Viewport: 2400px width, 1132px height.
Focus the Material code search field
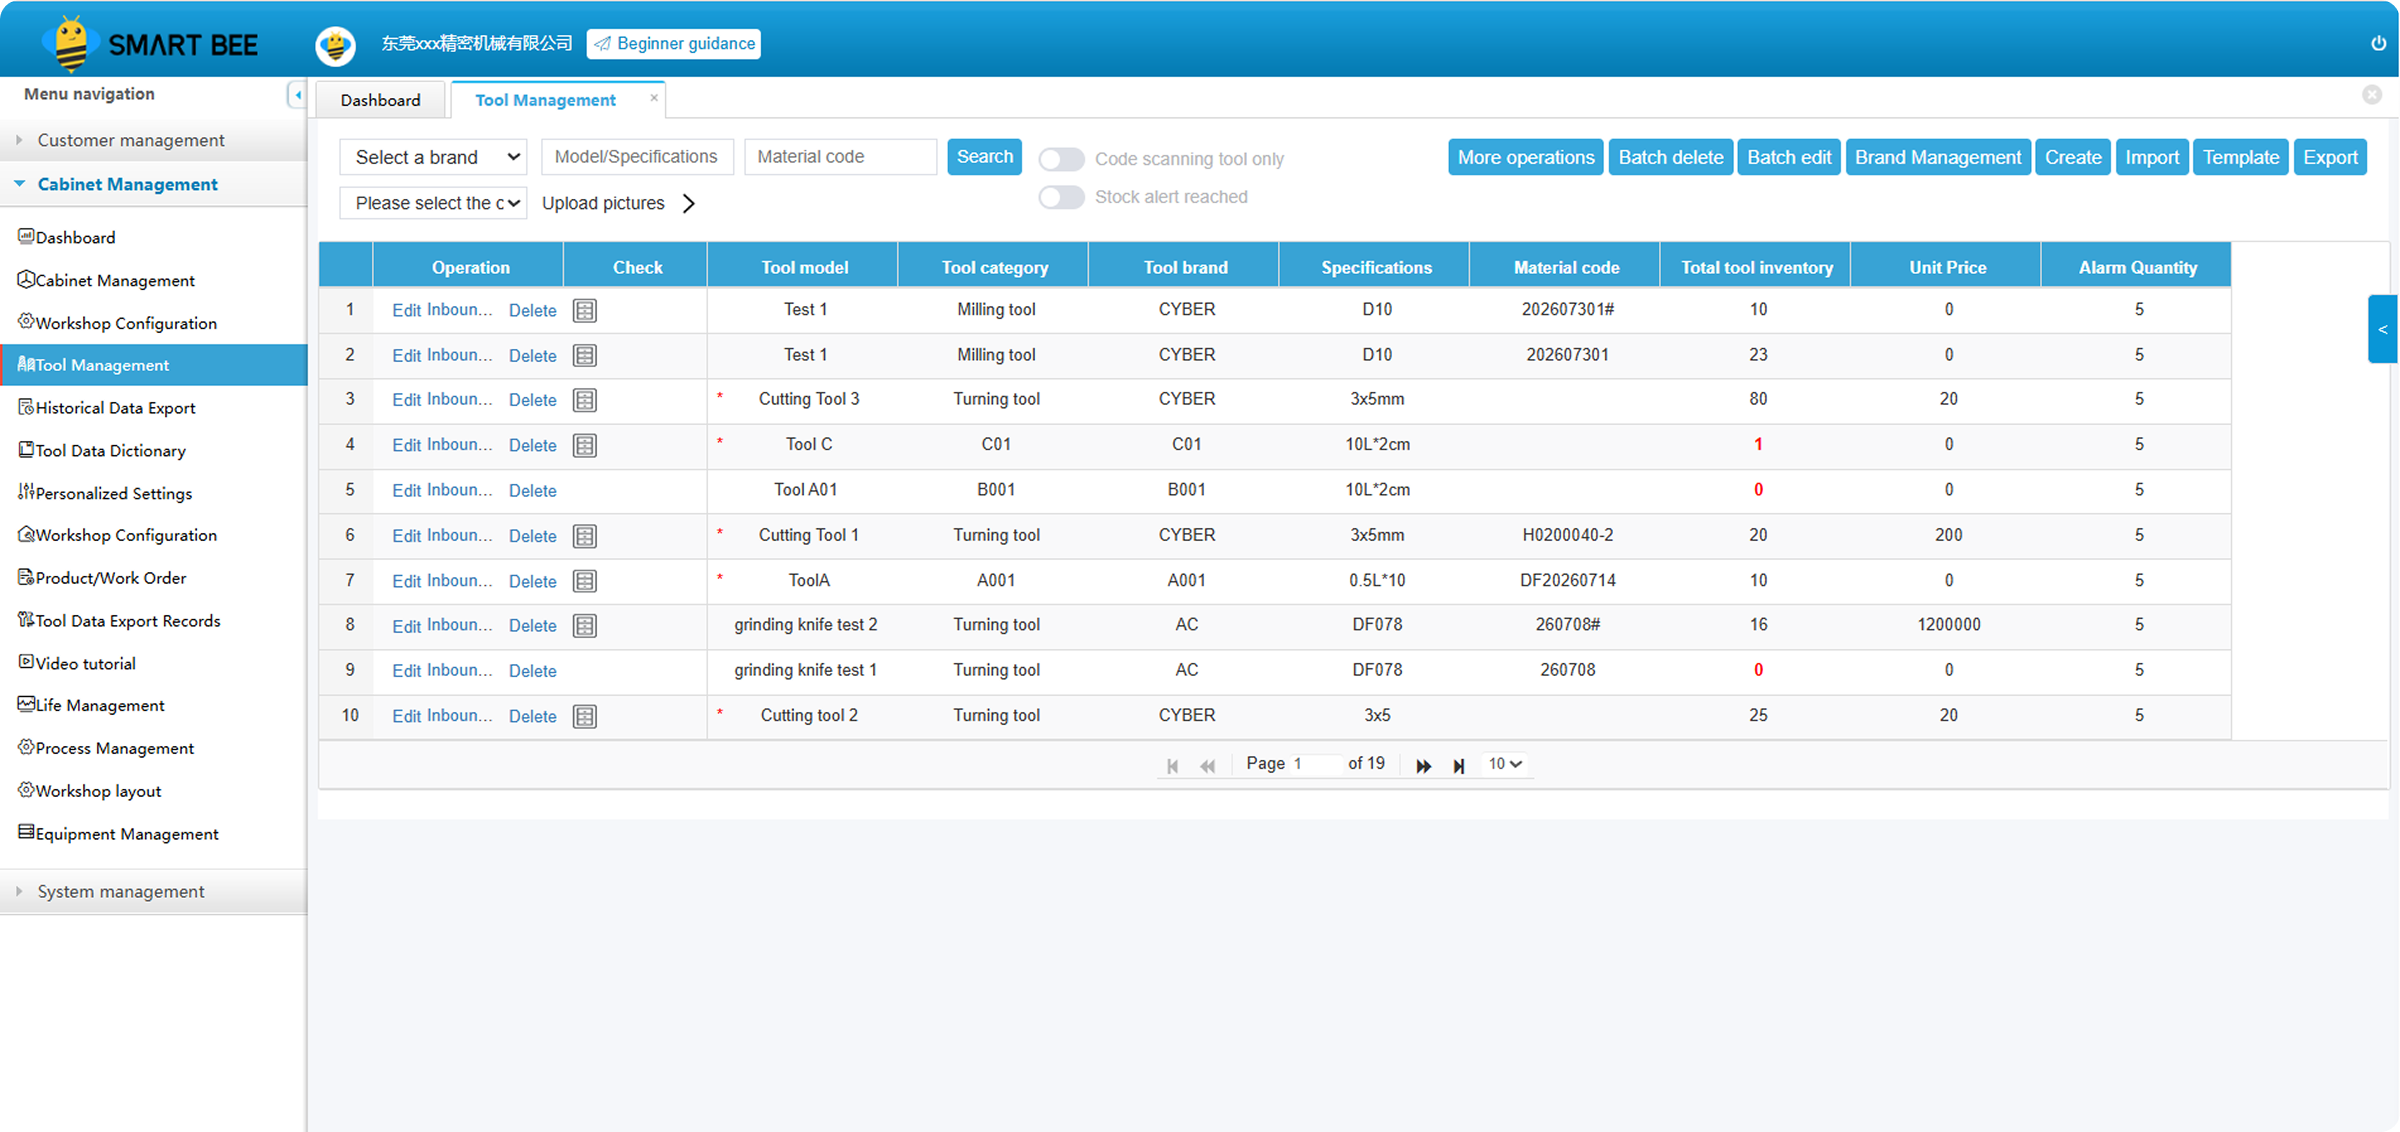coord(840,157)
